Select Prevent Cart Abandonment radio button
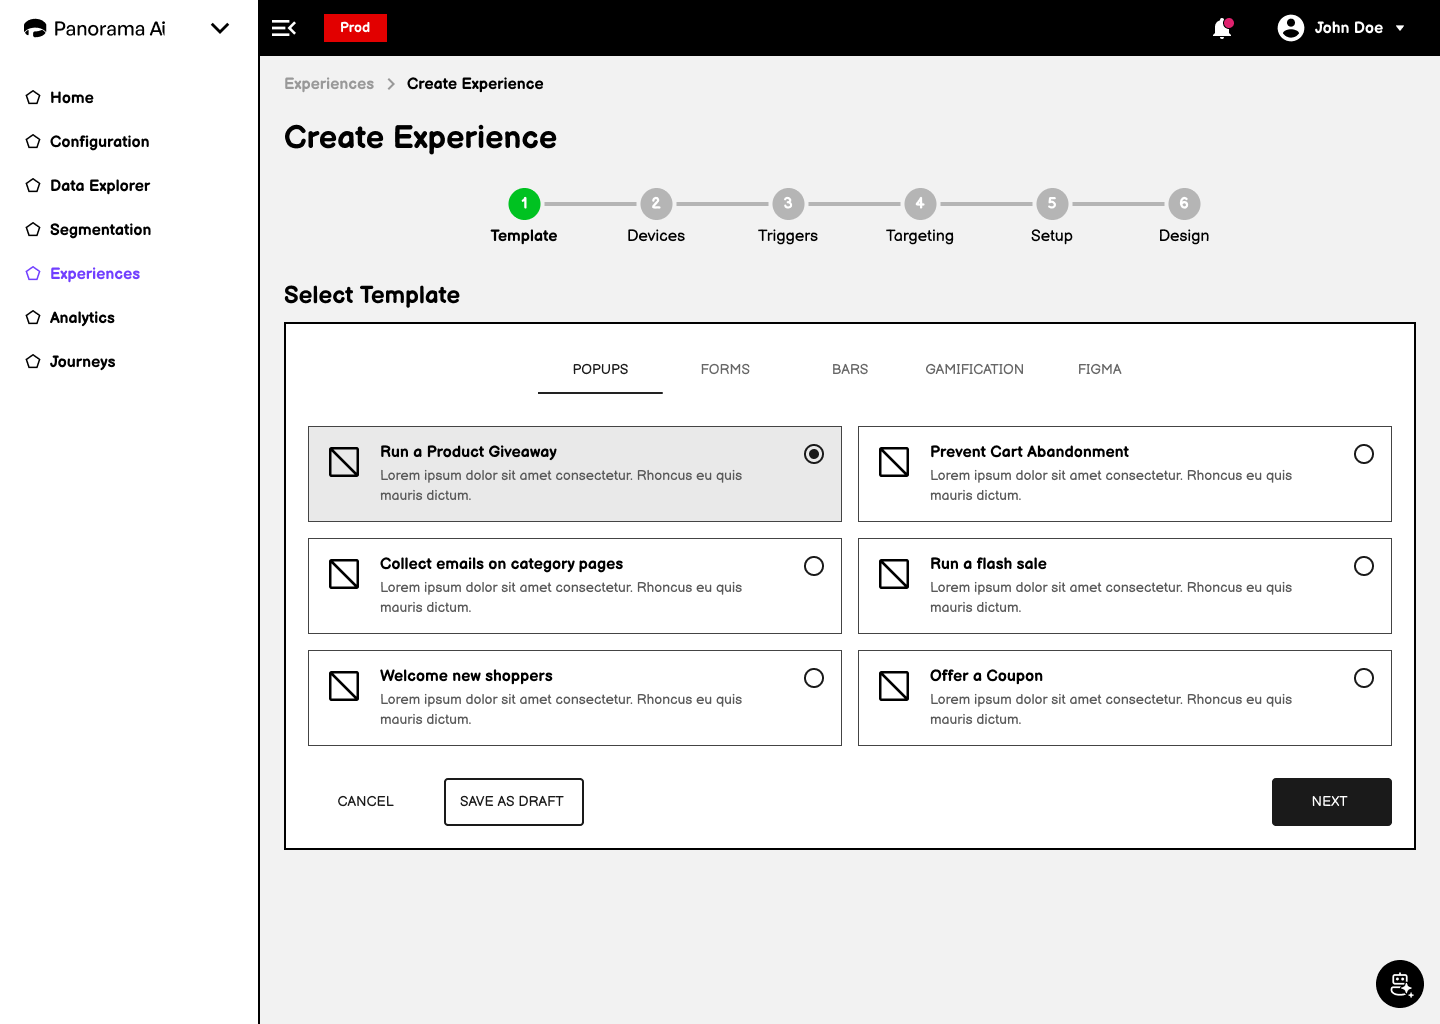Screen dimensions: 1440x1024 point(1364,454)
